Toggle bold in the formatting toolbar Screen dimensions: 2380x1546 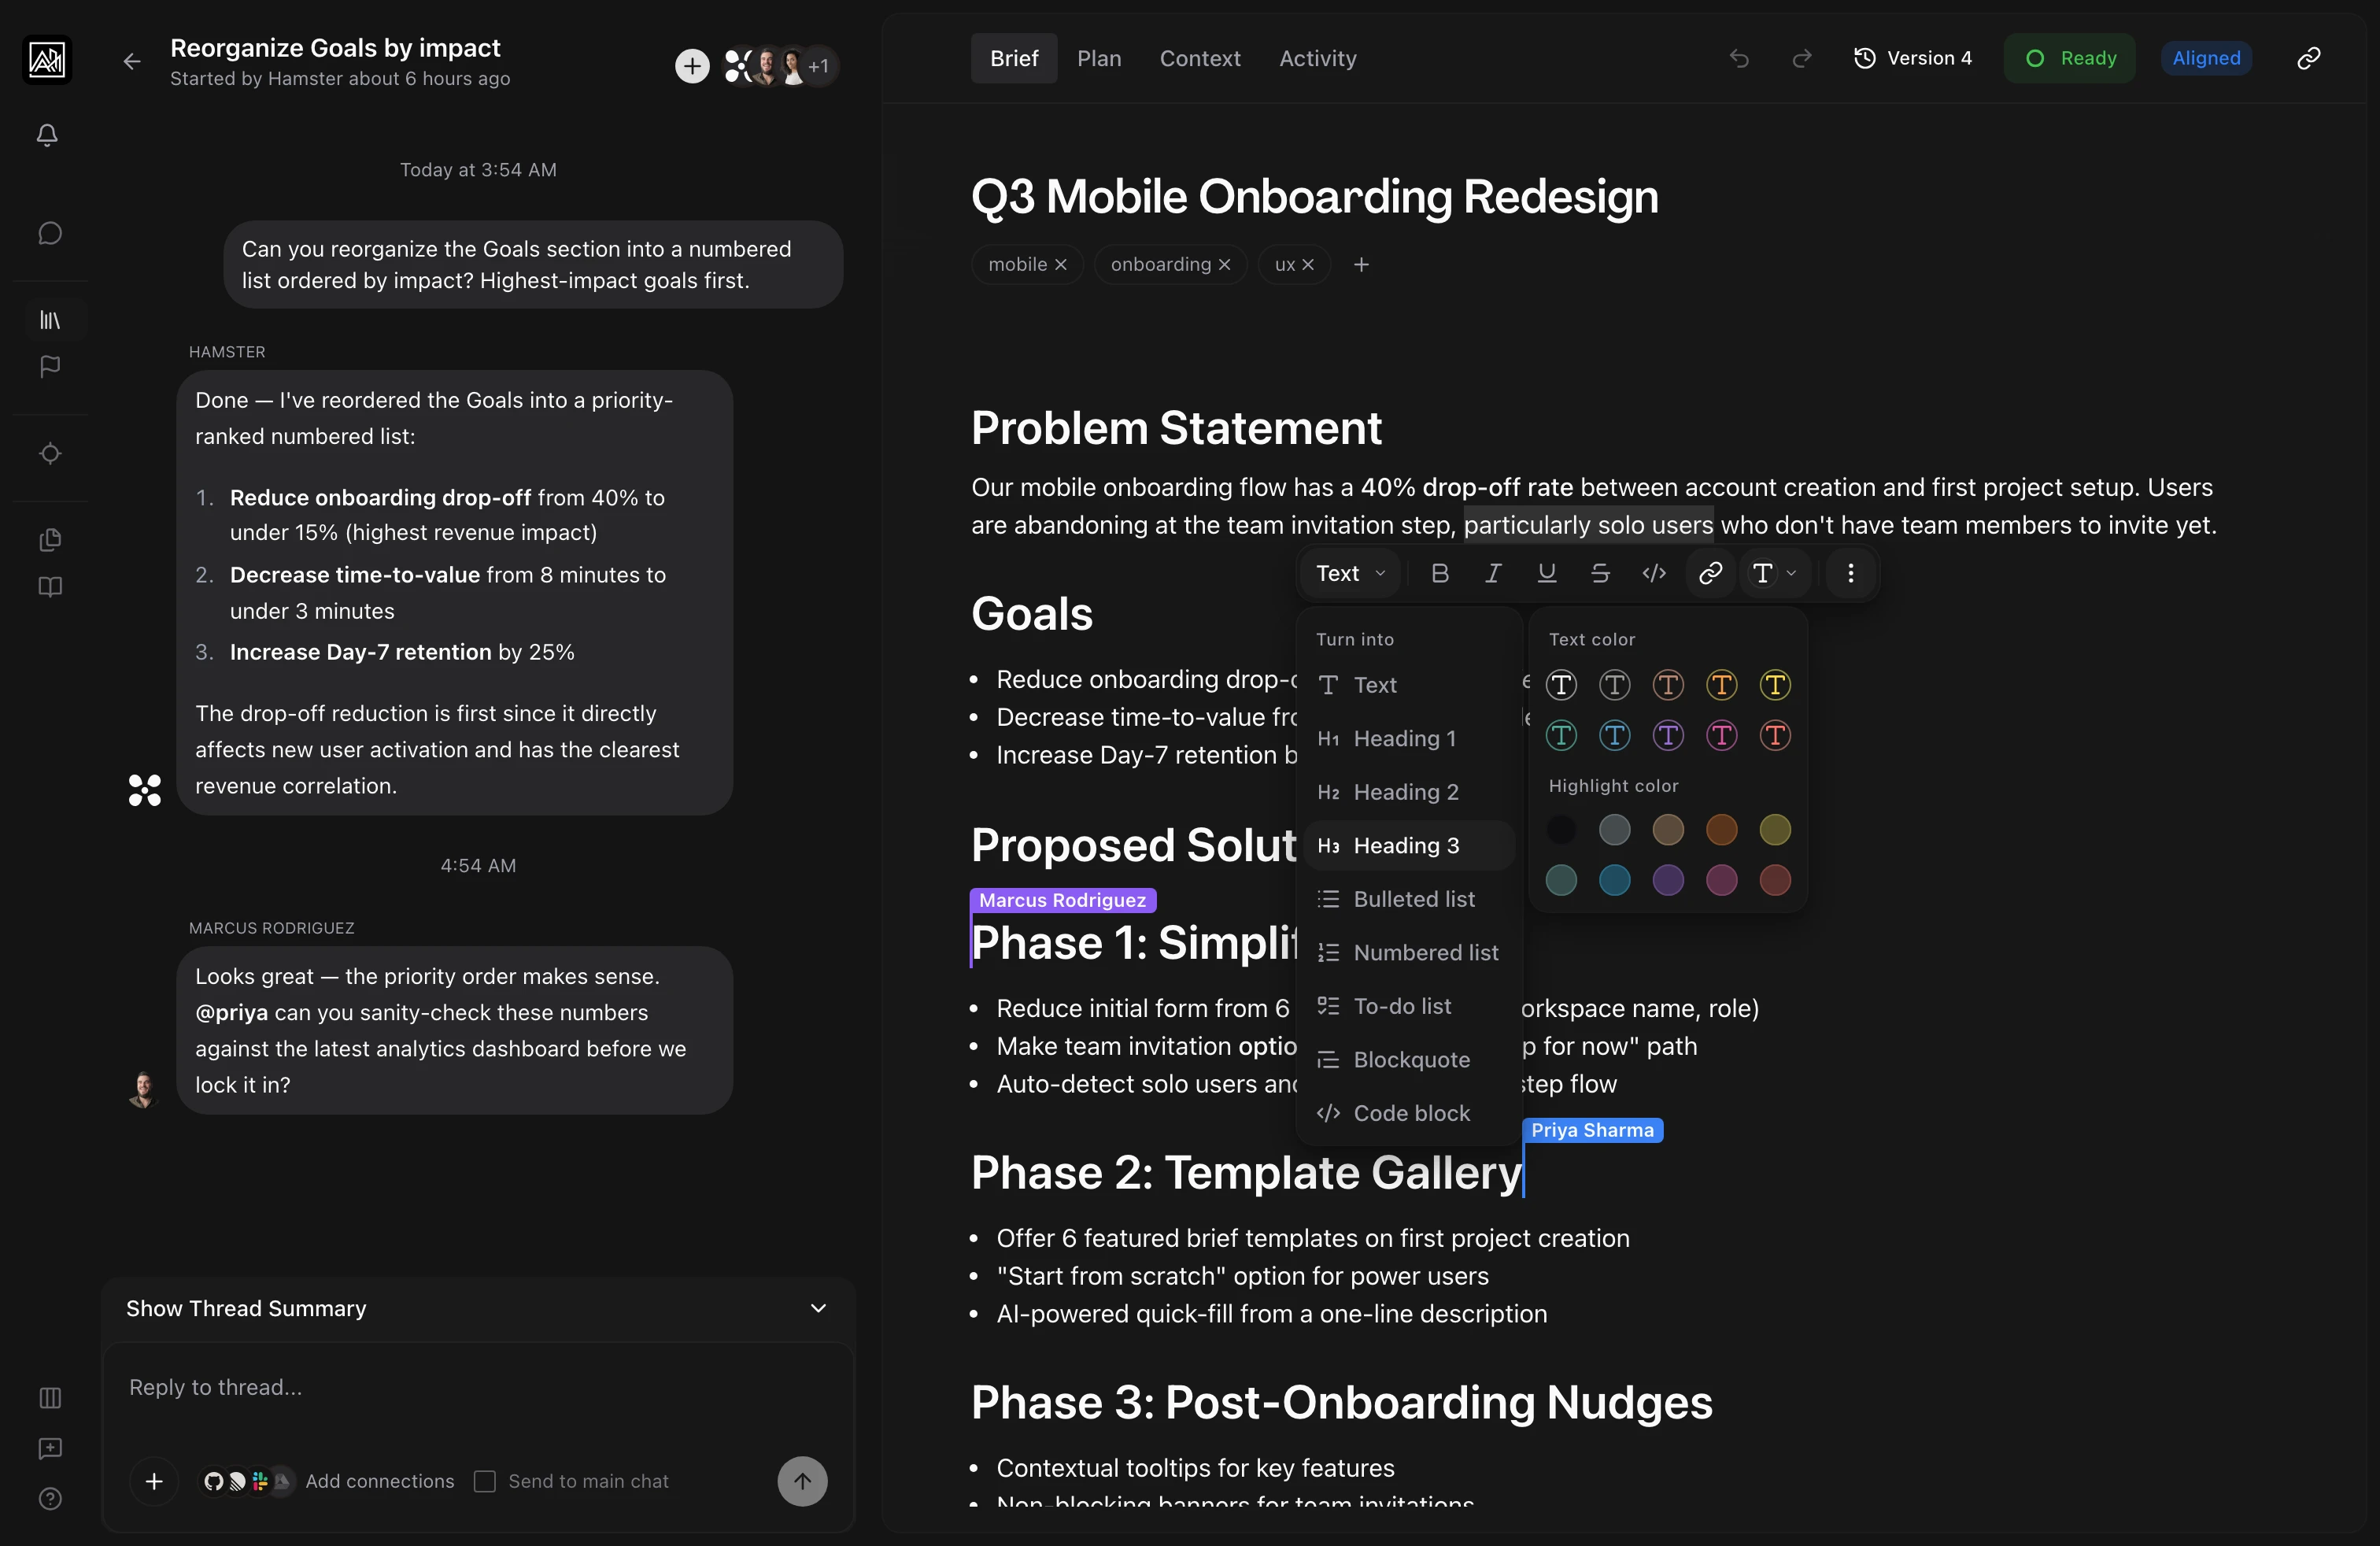tap(1440, 573)
